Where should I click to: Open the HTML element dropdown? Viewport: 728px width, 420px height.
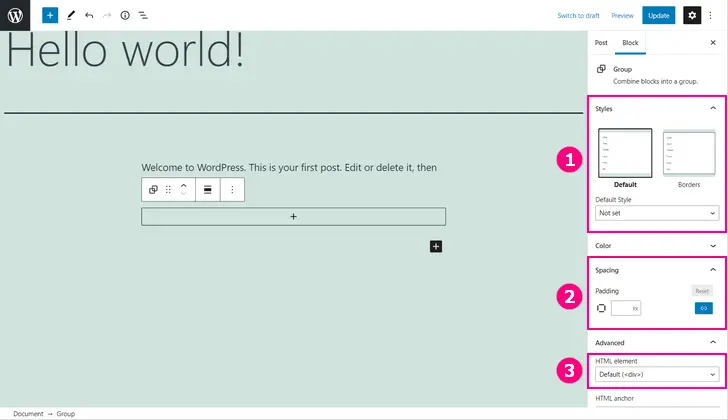[657, 375]
